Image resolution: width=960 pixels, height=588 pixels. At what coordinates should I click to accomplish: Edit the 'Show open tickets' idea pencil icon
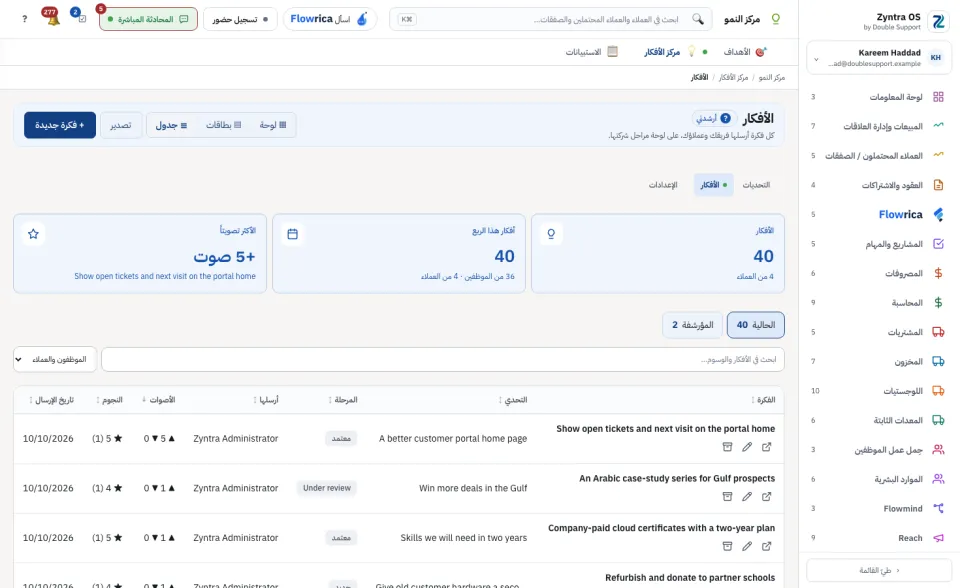747,447
